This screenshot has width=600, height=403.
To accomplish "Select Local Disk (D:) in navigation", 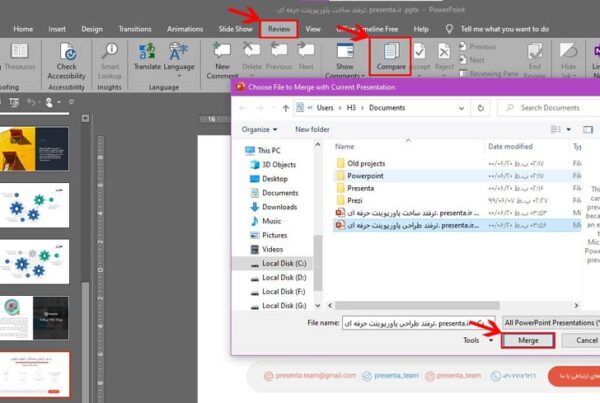I will 284,278.
